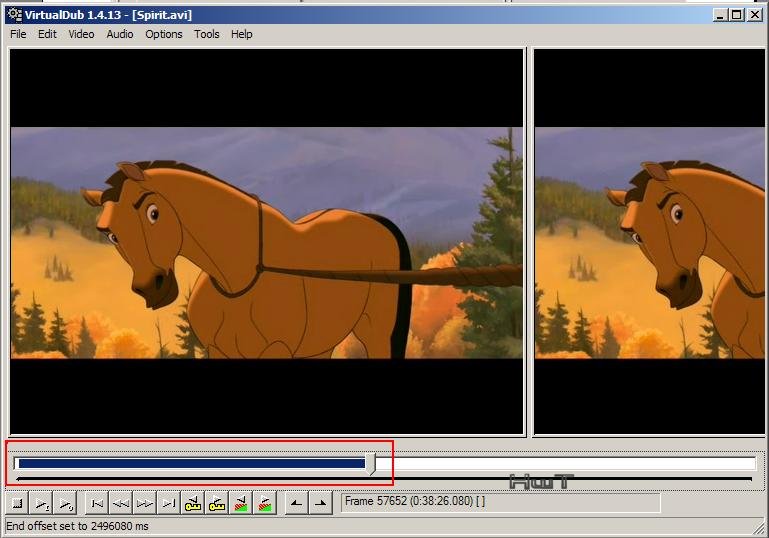Screen dimensions: 769x538
Task: Click the input video pane with the horse
Action: [x=267, y=242]
